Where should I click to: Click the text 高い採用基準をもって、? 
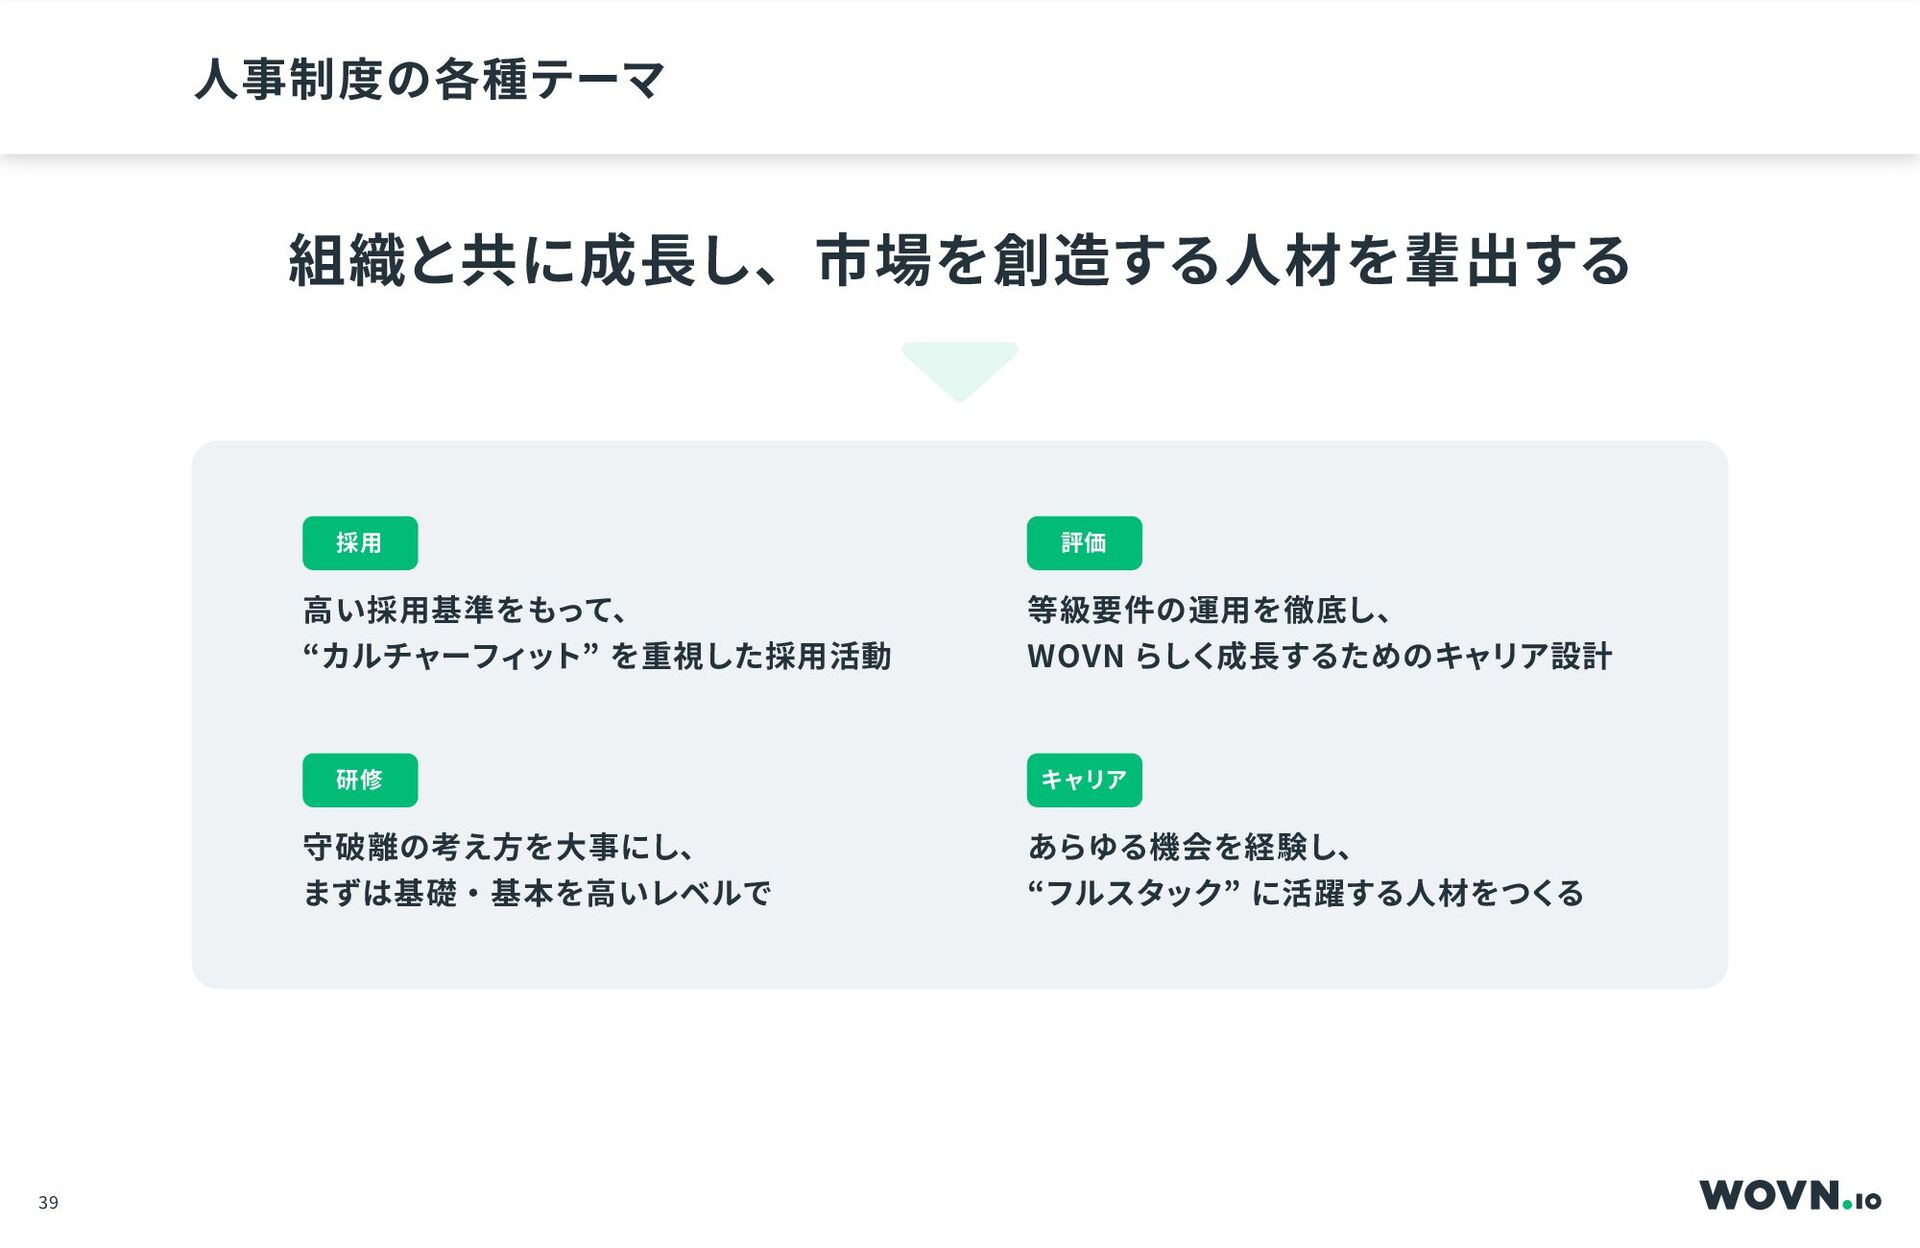[465, 610]
